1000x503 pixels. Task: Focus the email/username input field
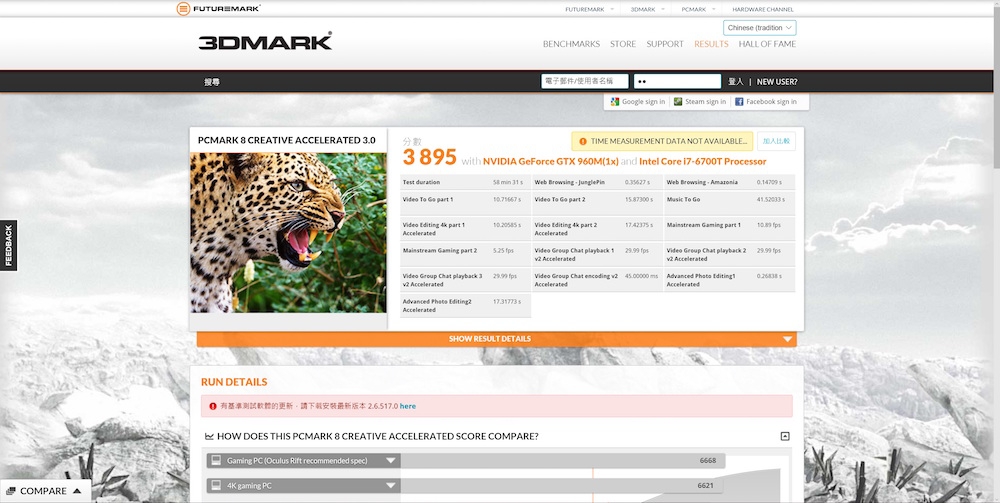coord(585,81)
